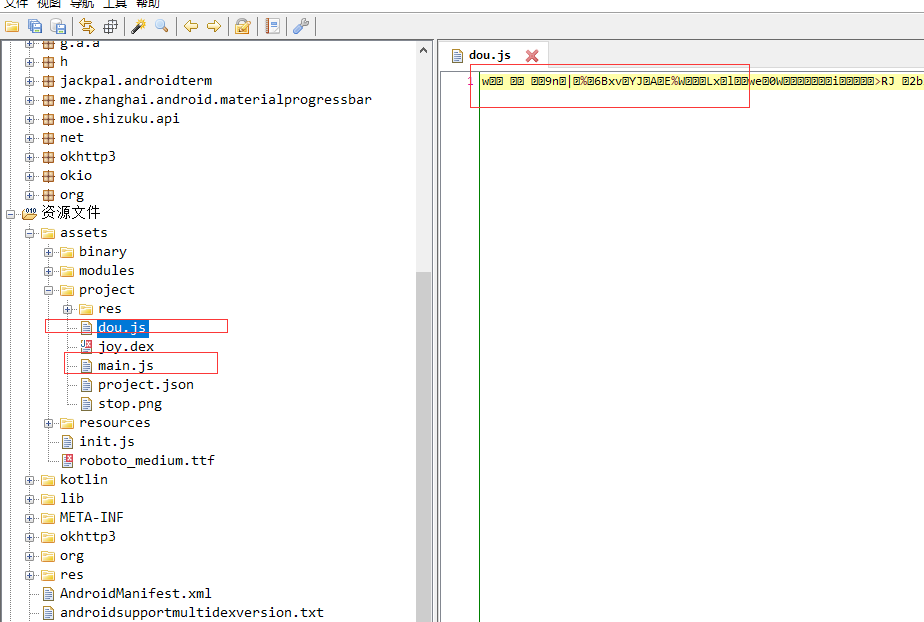This screenshot has width=924, height=622.
Task: Toggle the deobfuscation button
Action: (242, 26)
